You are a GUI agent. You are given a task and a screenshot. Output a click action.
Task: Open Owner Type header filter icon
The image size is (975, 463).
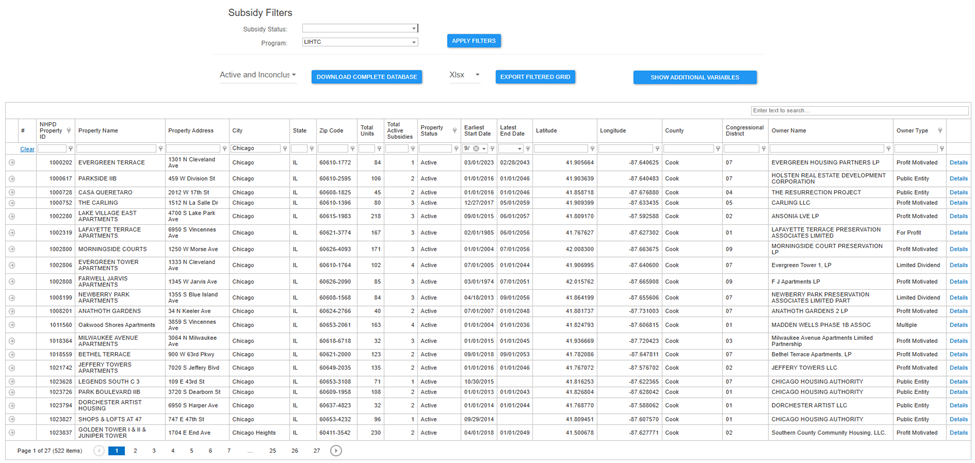click(940, 131)
